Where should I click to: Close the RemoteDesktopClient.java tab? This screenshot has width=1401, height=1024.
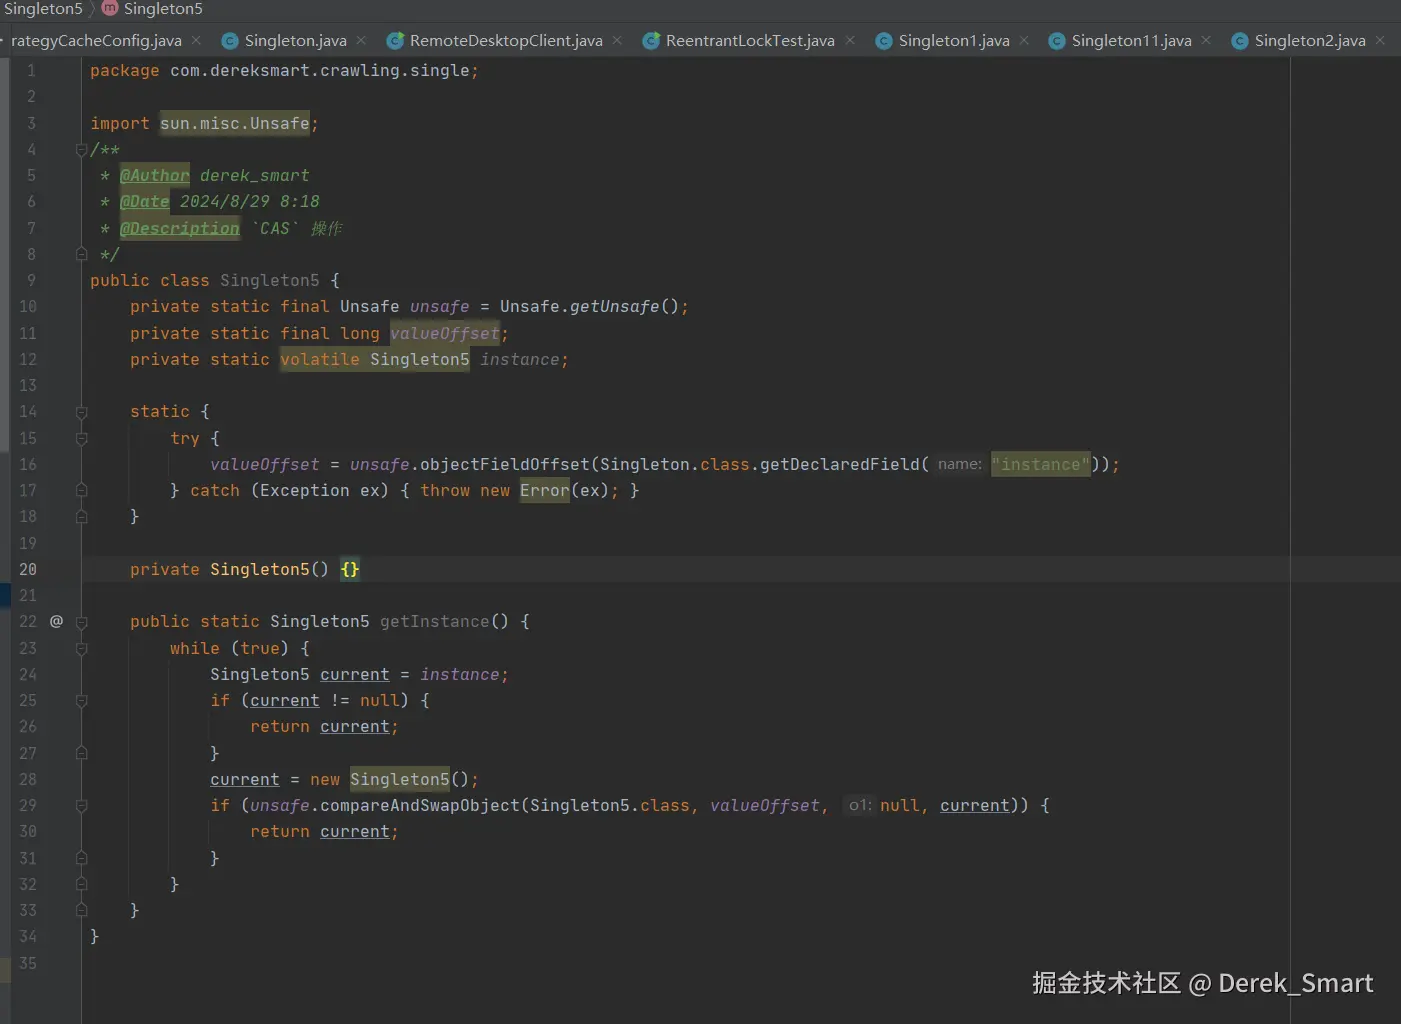pyautogui.click(x=617, y=41)
